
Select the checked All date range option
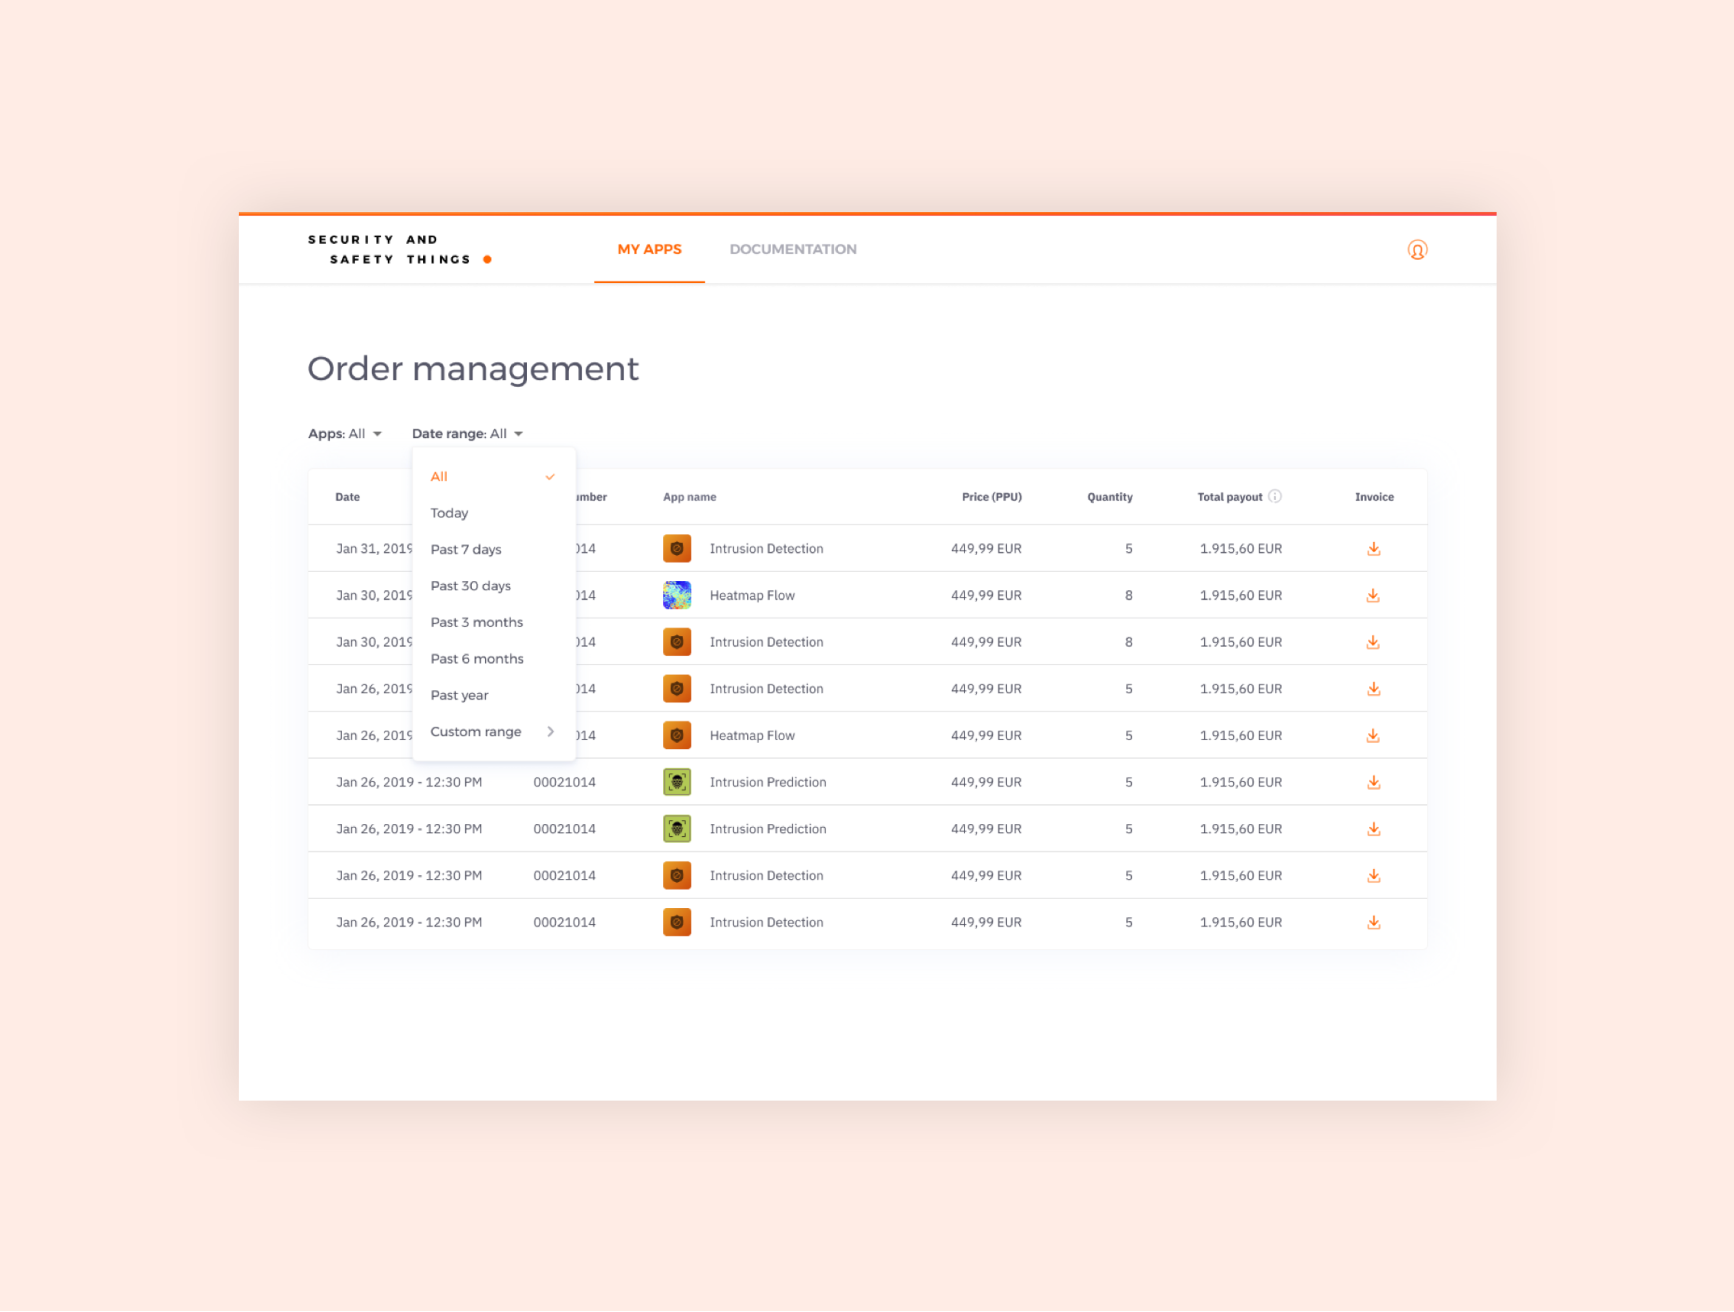[x=493, y=477]
